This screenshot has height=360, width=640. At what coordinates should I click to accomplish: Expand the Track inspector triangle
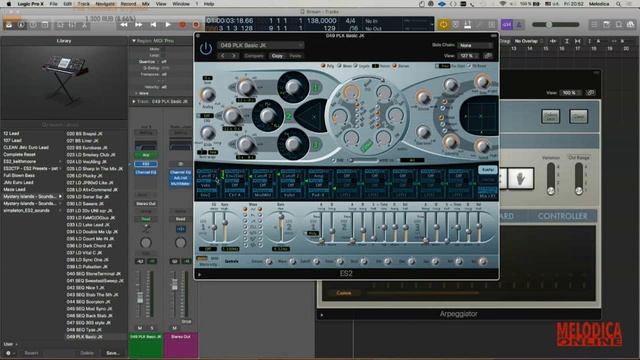point(133,101)
